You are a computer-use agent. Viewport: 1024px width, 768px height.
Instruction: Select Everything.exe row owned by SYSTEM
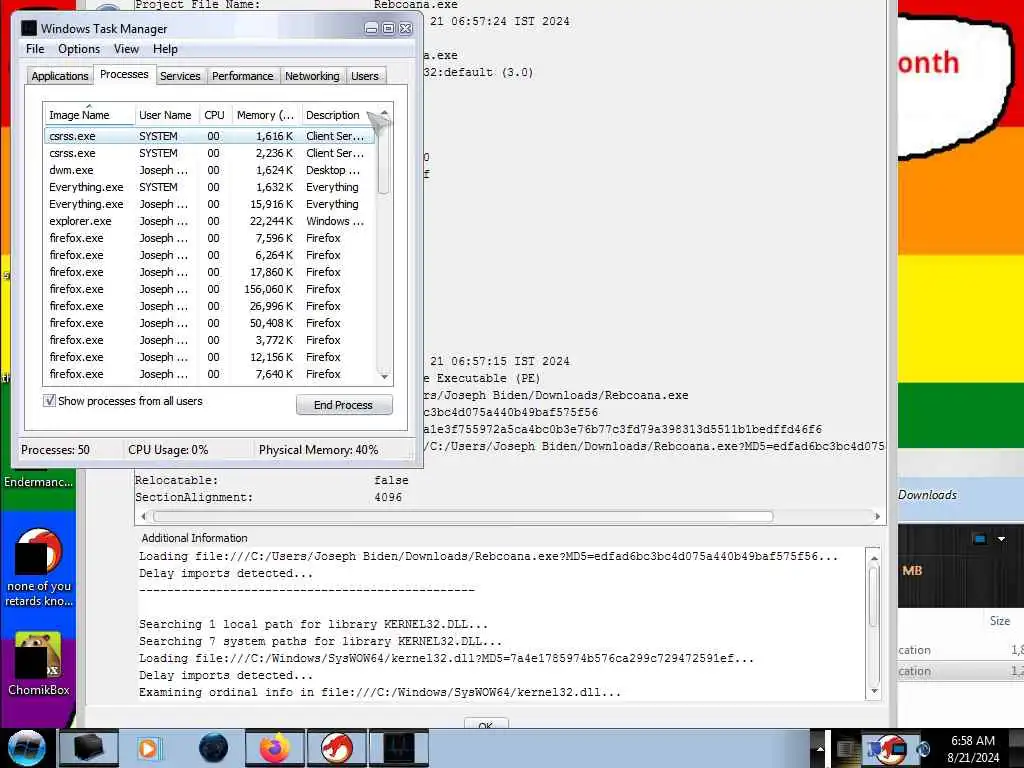209,187
